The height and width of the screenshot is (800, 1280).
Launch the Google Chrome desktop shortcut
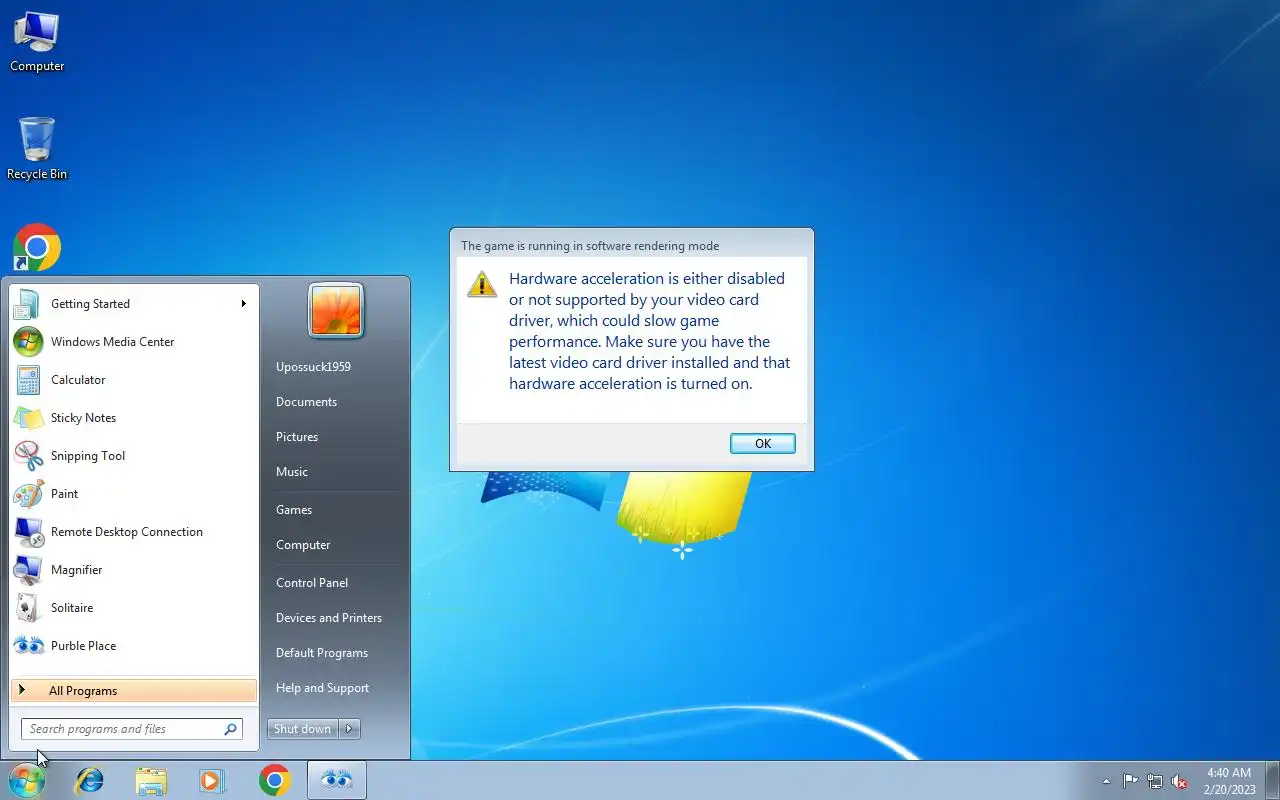pyautogui.click(x=37, y=247)
